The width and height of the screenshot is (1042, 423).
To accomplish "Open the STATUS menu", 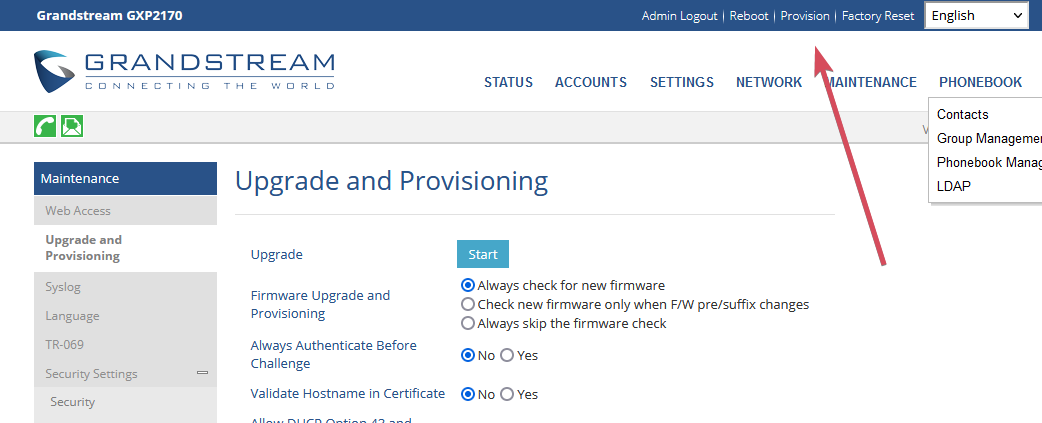I will 508,82.
